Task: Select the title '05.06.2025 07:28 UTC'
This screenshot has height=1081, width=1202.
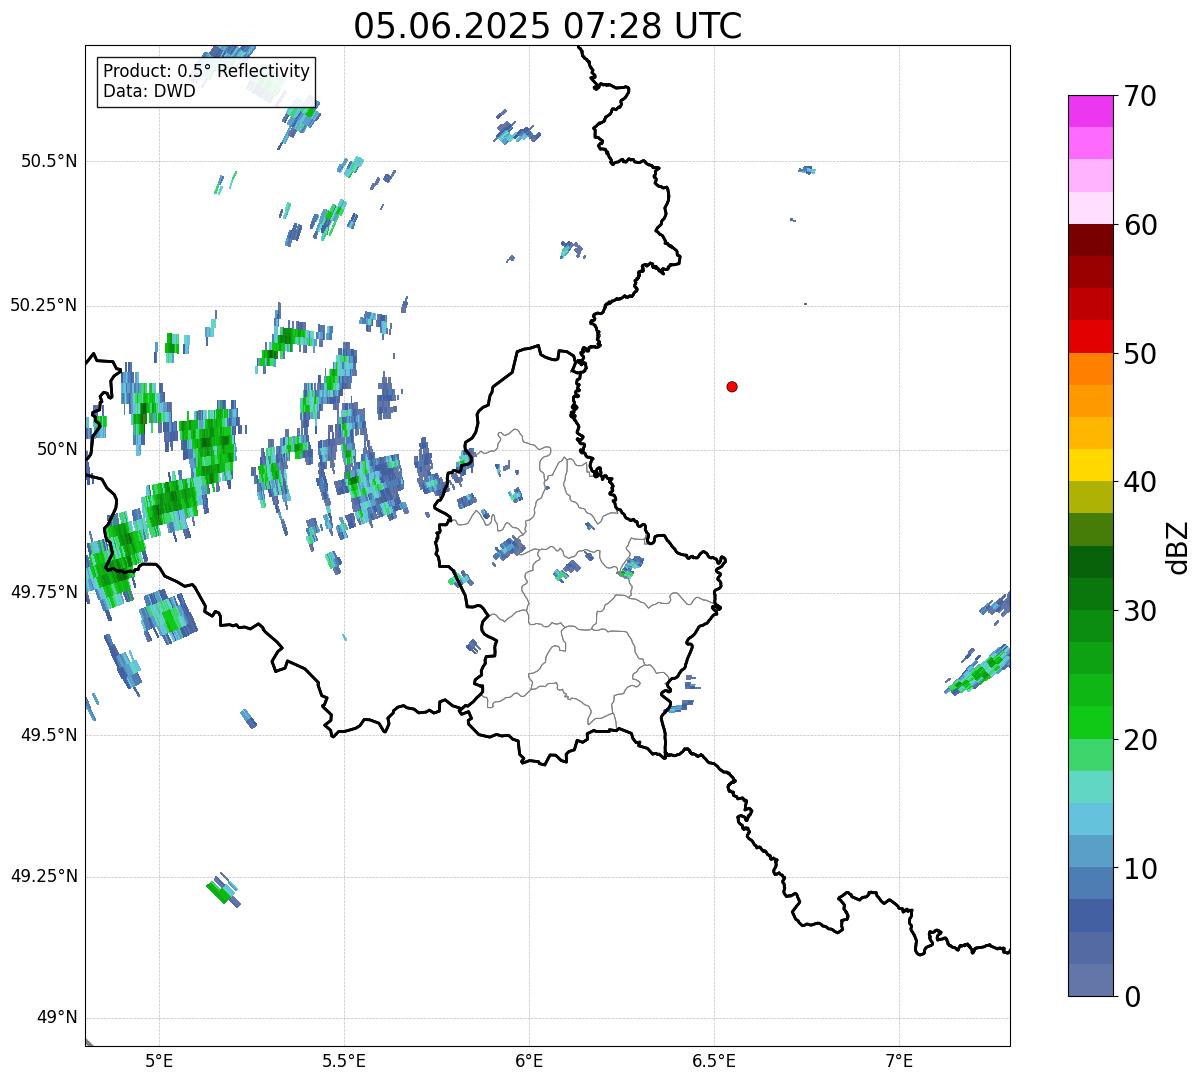Action: click(x=548, y=26)
